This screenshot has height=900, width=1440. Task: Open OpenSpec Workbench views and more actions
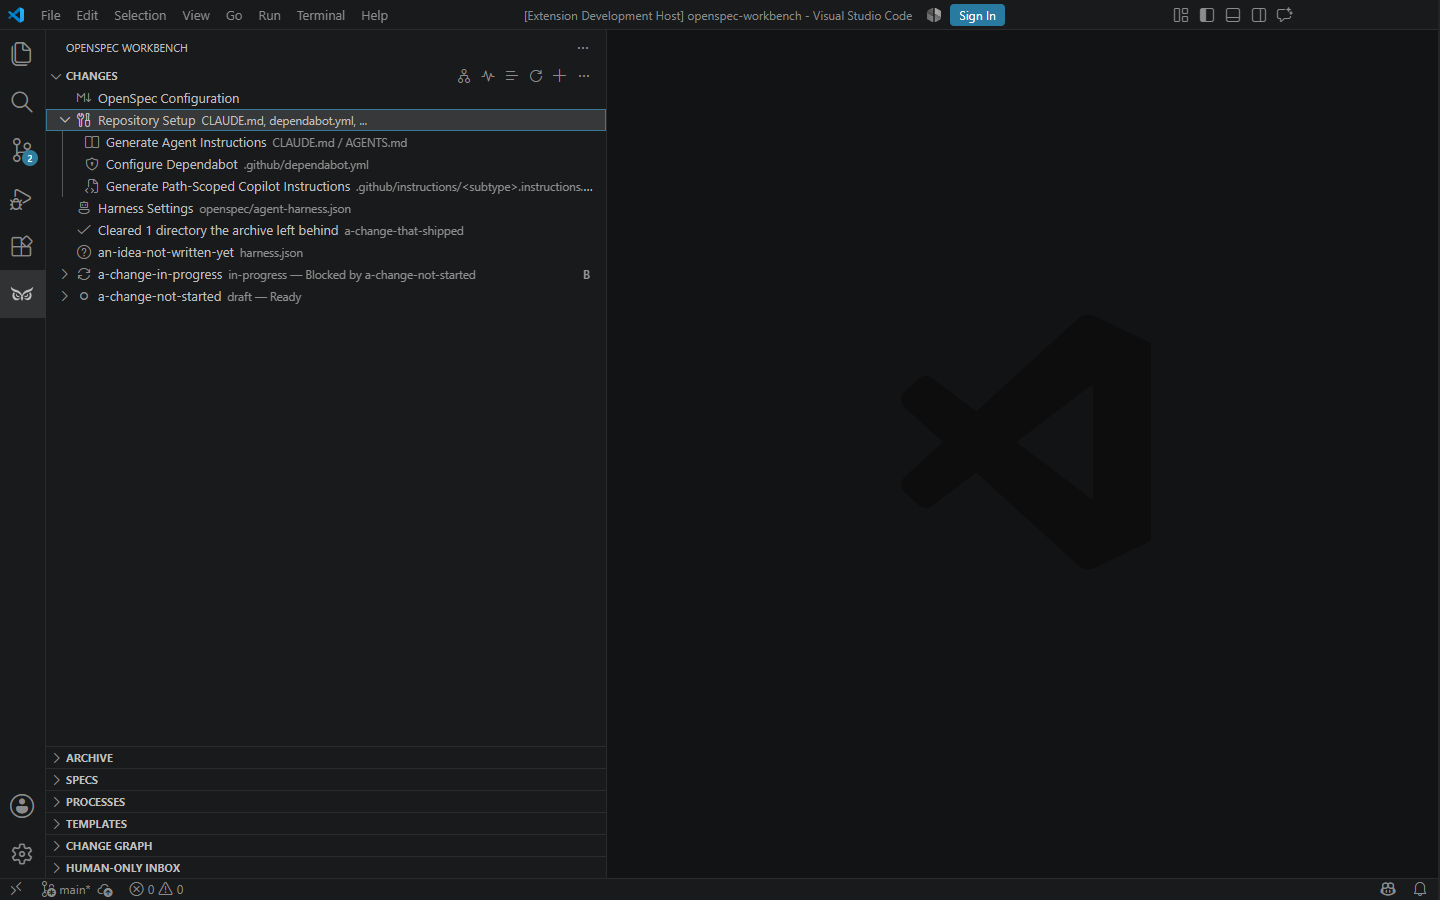[583, 48]
